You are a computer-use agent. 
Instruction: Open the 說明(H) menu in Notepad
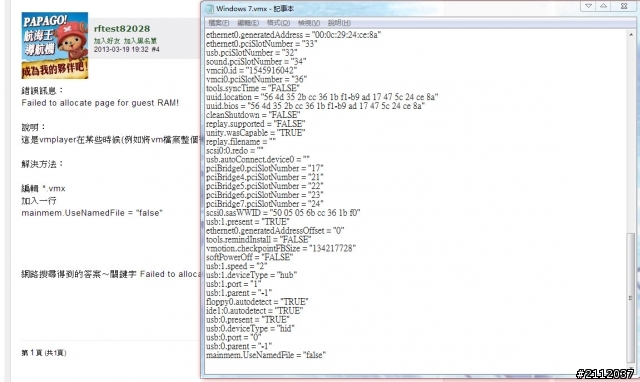pos(339,23)
